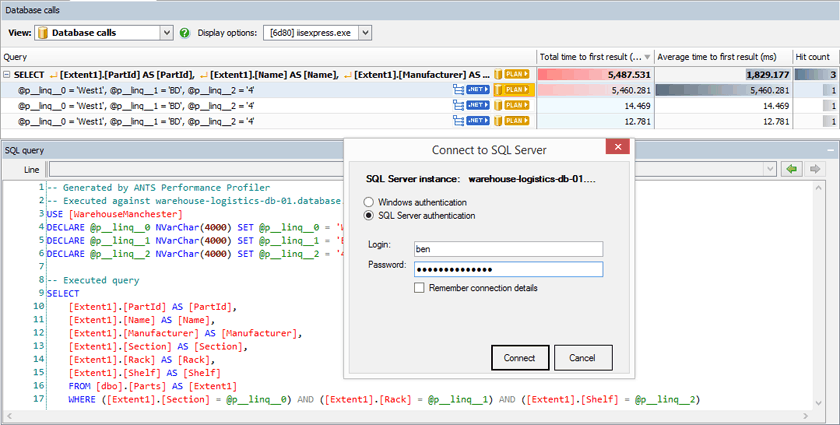Image resolution: width=840 pixels, height=425 pixels.
Task: Show execution PLAN for the 5,460.281 row
Action: pos(516,90)
